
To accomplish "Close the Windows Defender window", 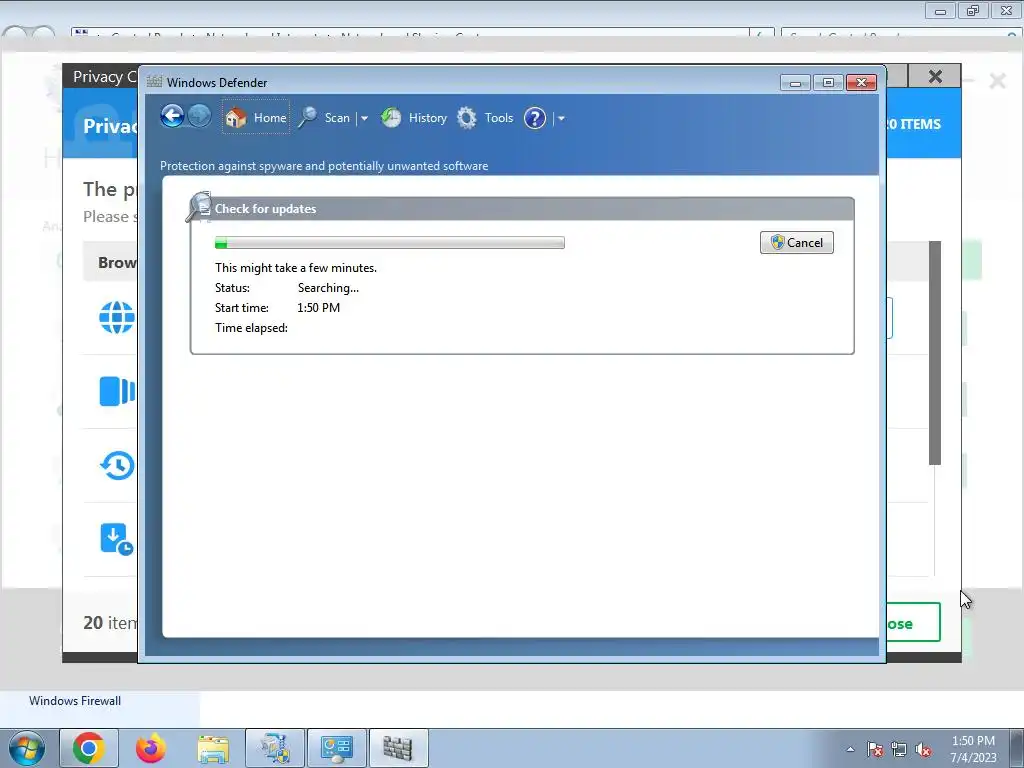I will [861, 82].
